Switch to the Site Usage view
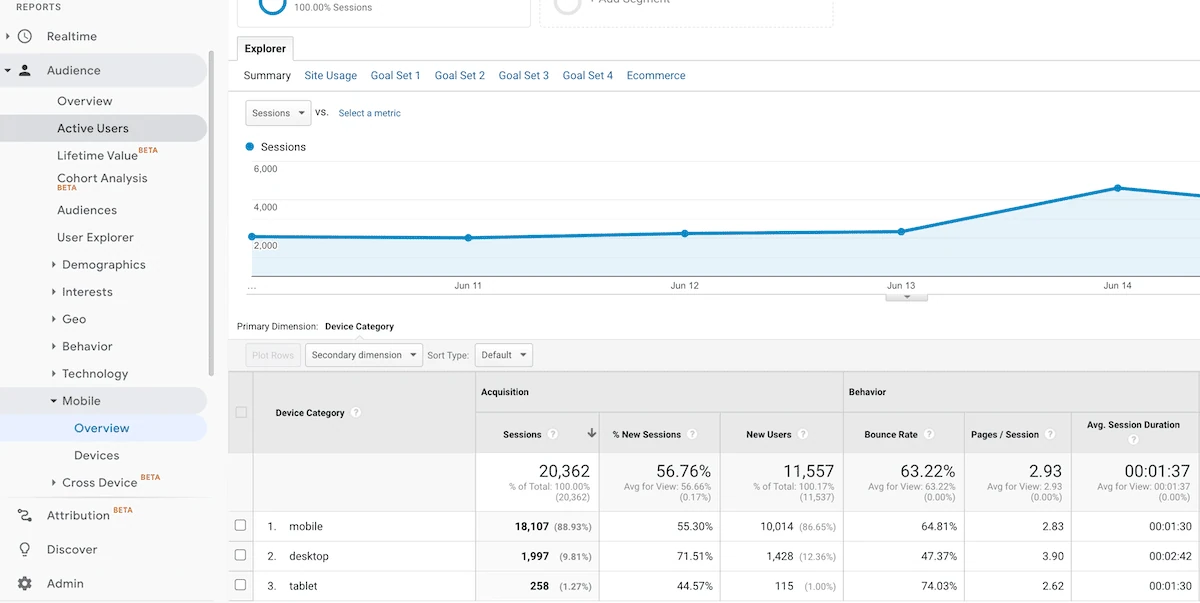Image resolution: width=1200 pixels, height=603 pixels. click(331, 76)
